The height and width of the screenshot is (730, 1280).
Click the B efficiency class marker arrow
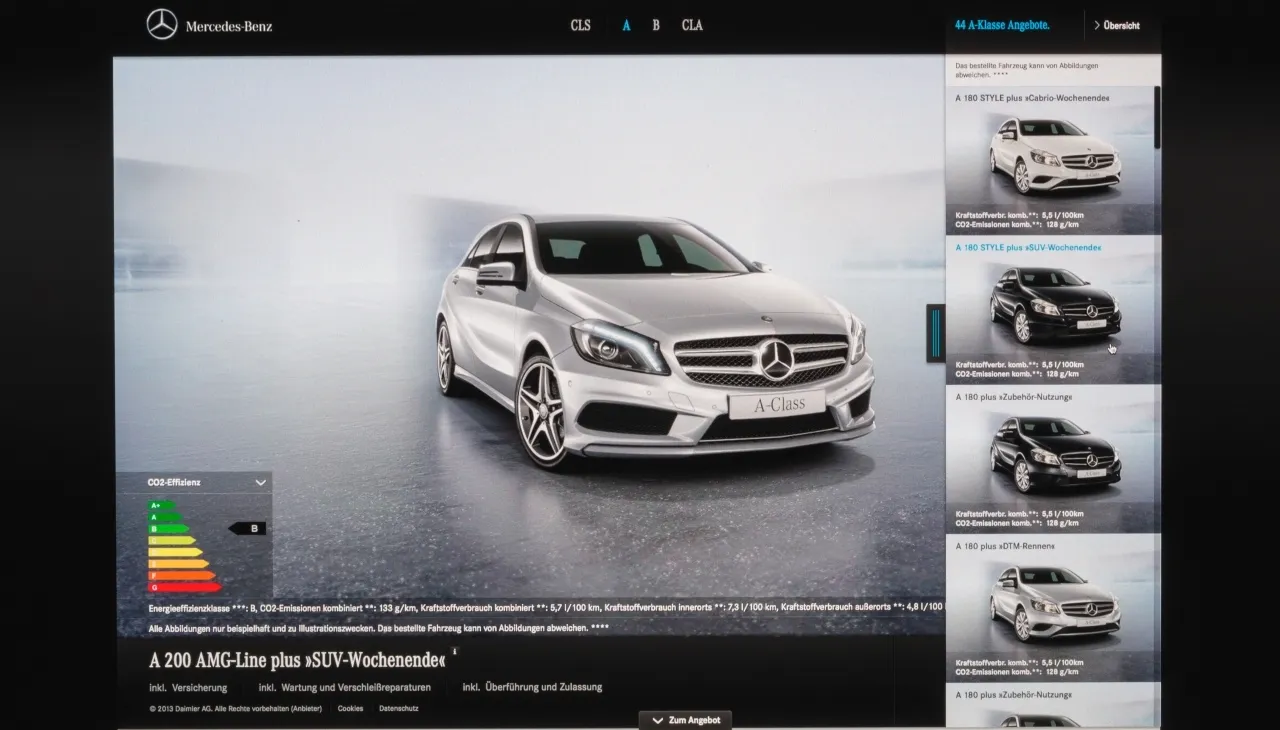tap(247, 528)
